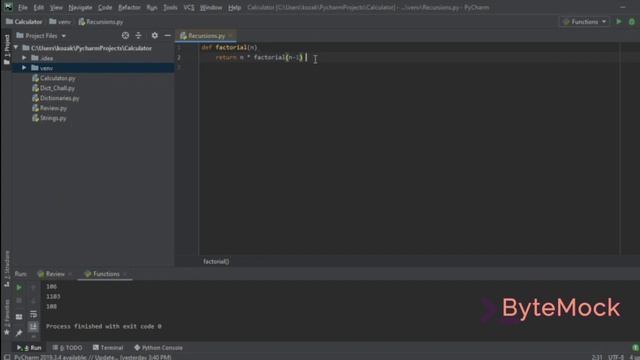Image resolution: width=640 pixels, height=360 pixels.
Task: Click the cursor position indicator in status bar
Action: [x=597, y=357]
